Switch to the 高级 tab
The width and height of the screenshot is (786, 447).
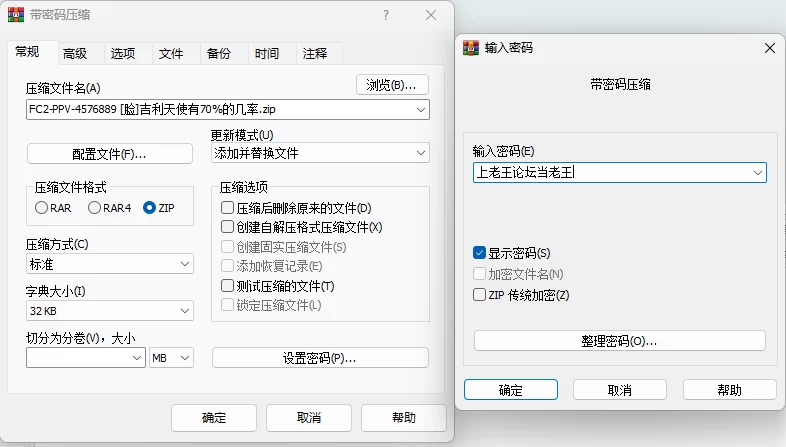click(75, 54)
